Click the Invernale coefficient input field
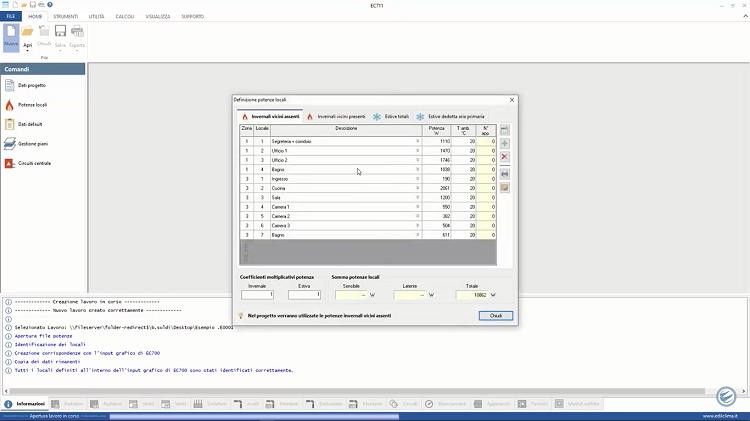 [x=256, y=295]
